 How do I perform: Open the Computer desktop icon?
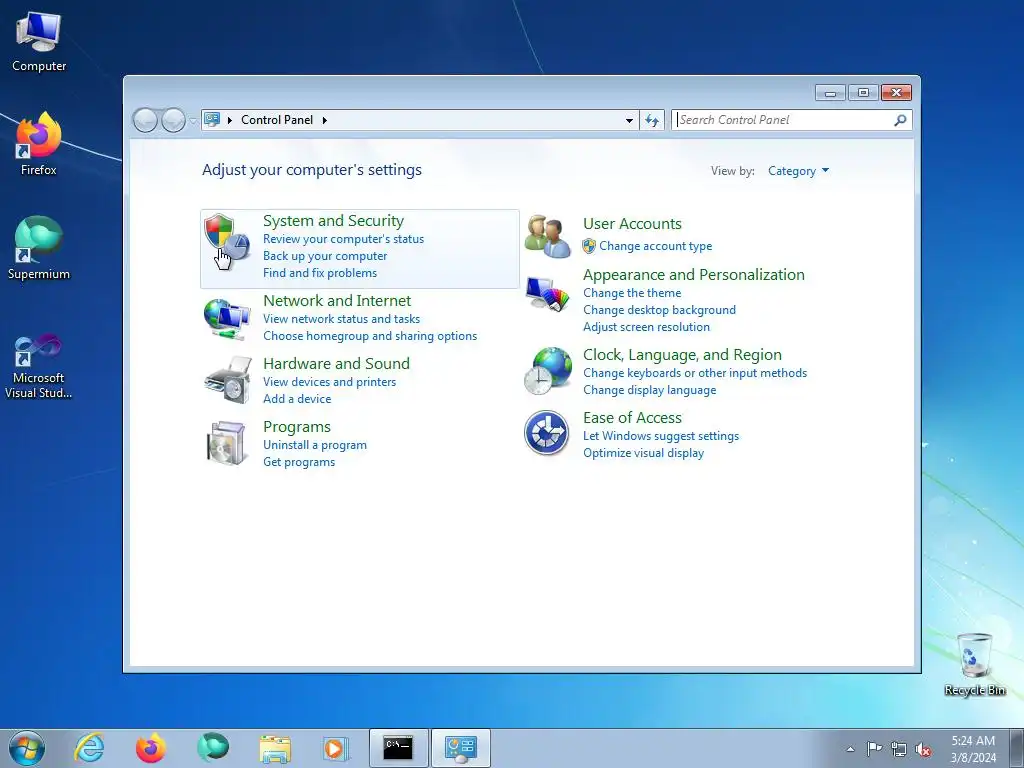click(x=39, y=42)
